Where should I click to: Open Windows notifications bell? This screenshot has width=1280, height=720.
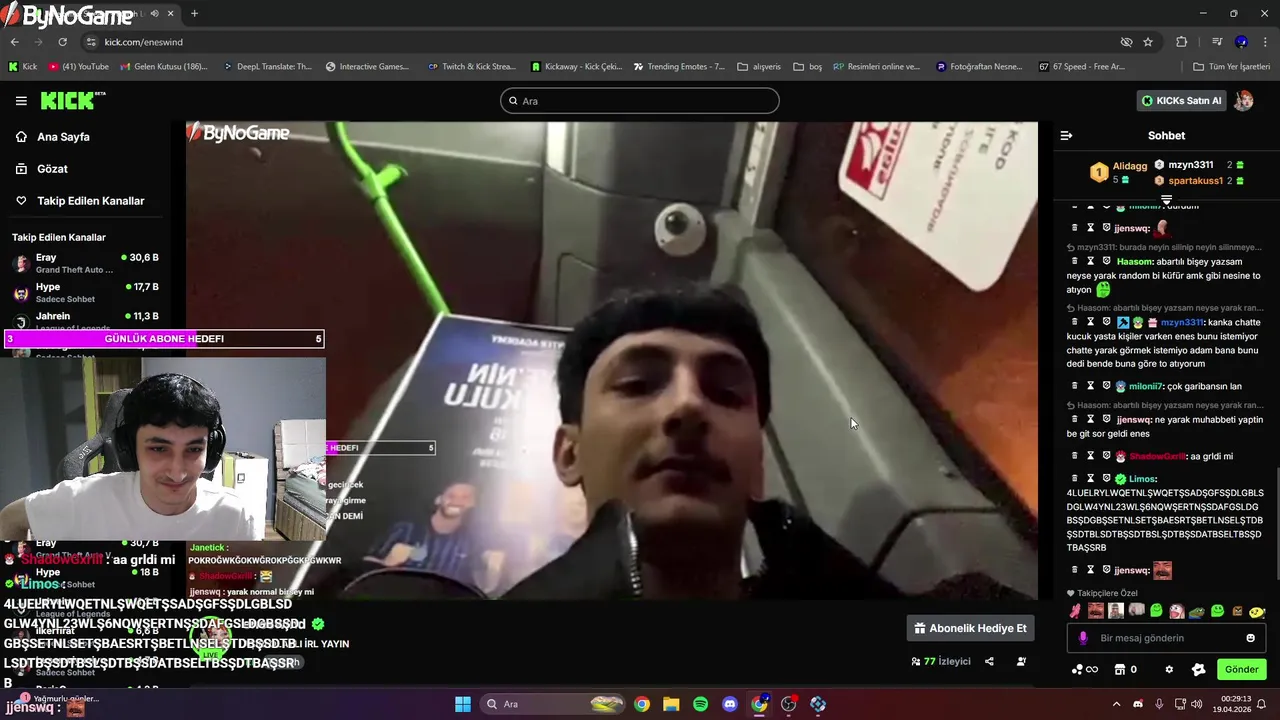(x=1262, y=704)
